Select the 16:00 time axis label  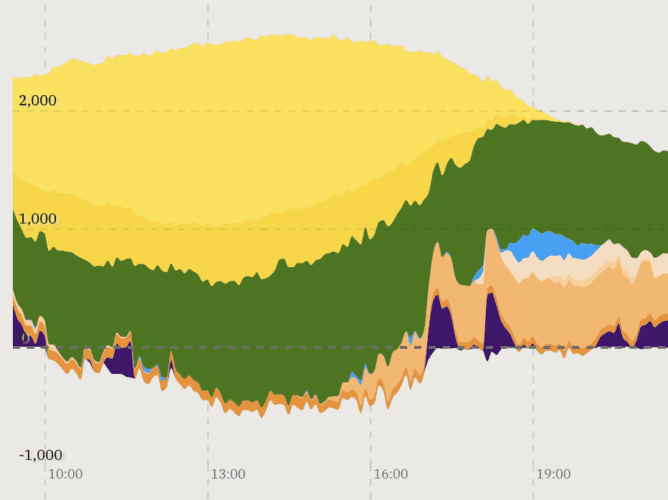coord(390,474)
